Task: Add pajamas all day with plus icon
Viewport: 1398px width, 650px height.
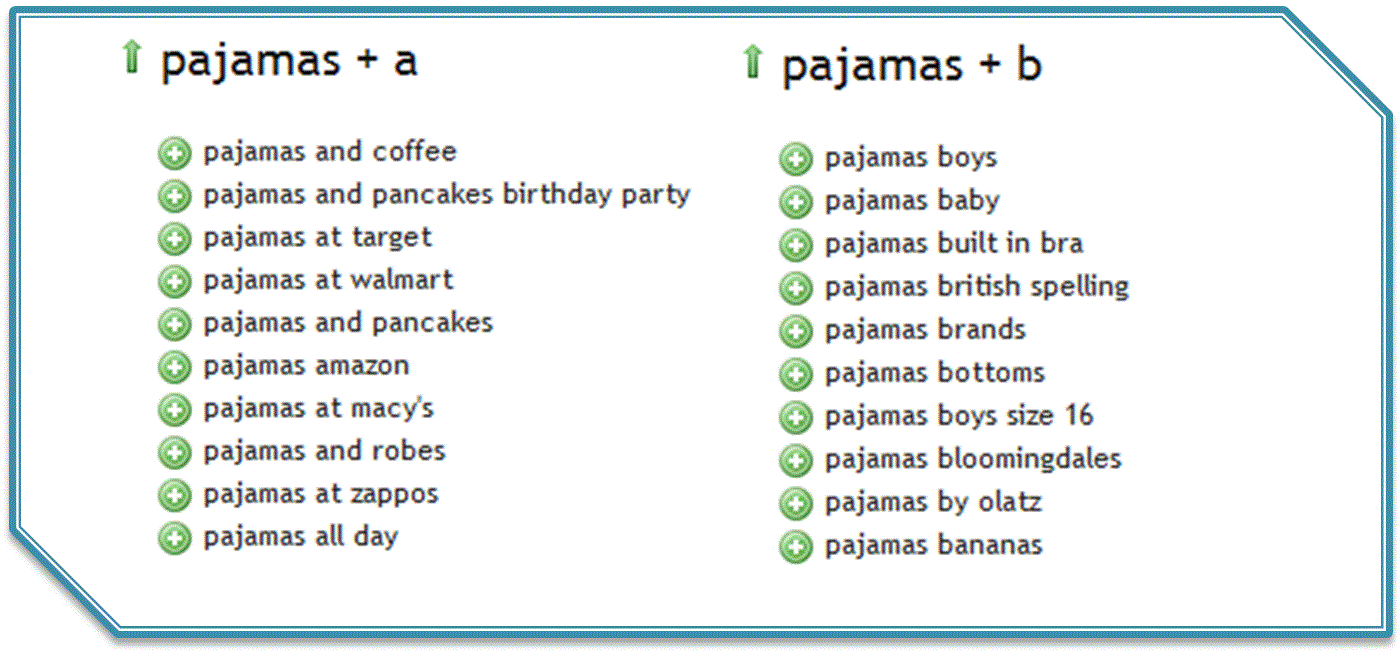Action: point(174,538)
